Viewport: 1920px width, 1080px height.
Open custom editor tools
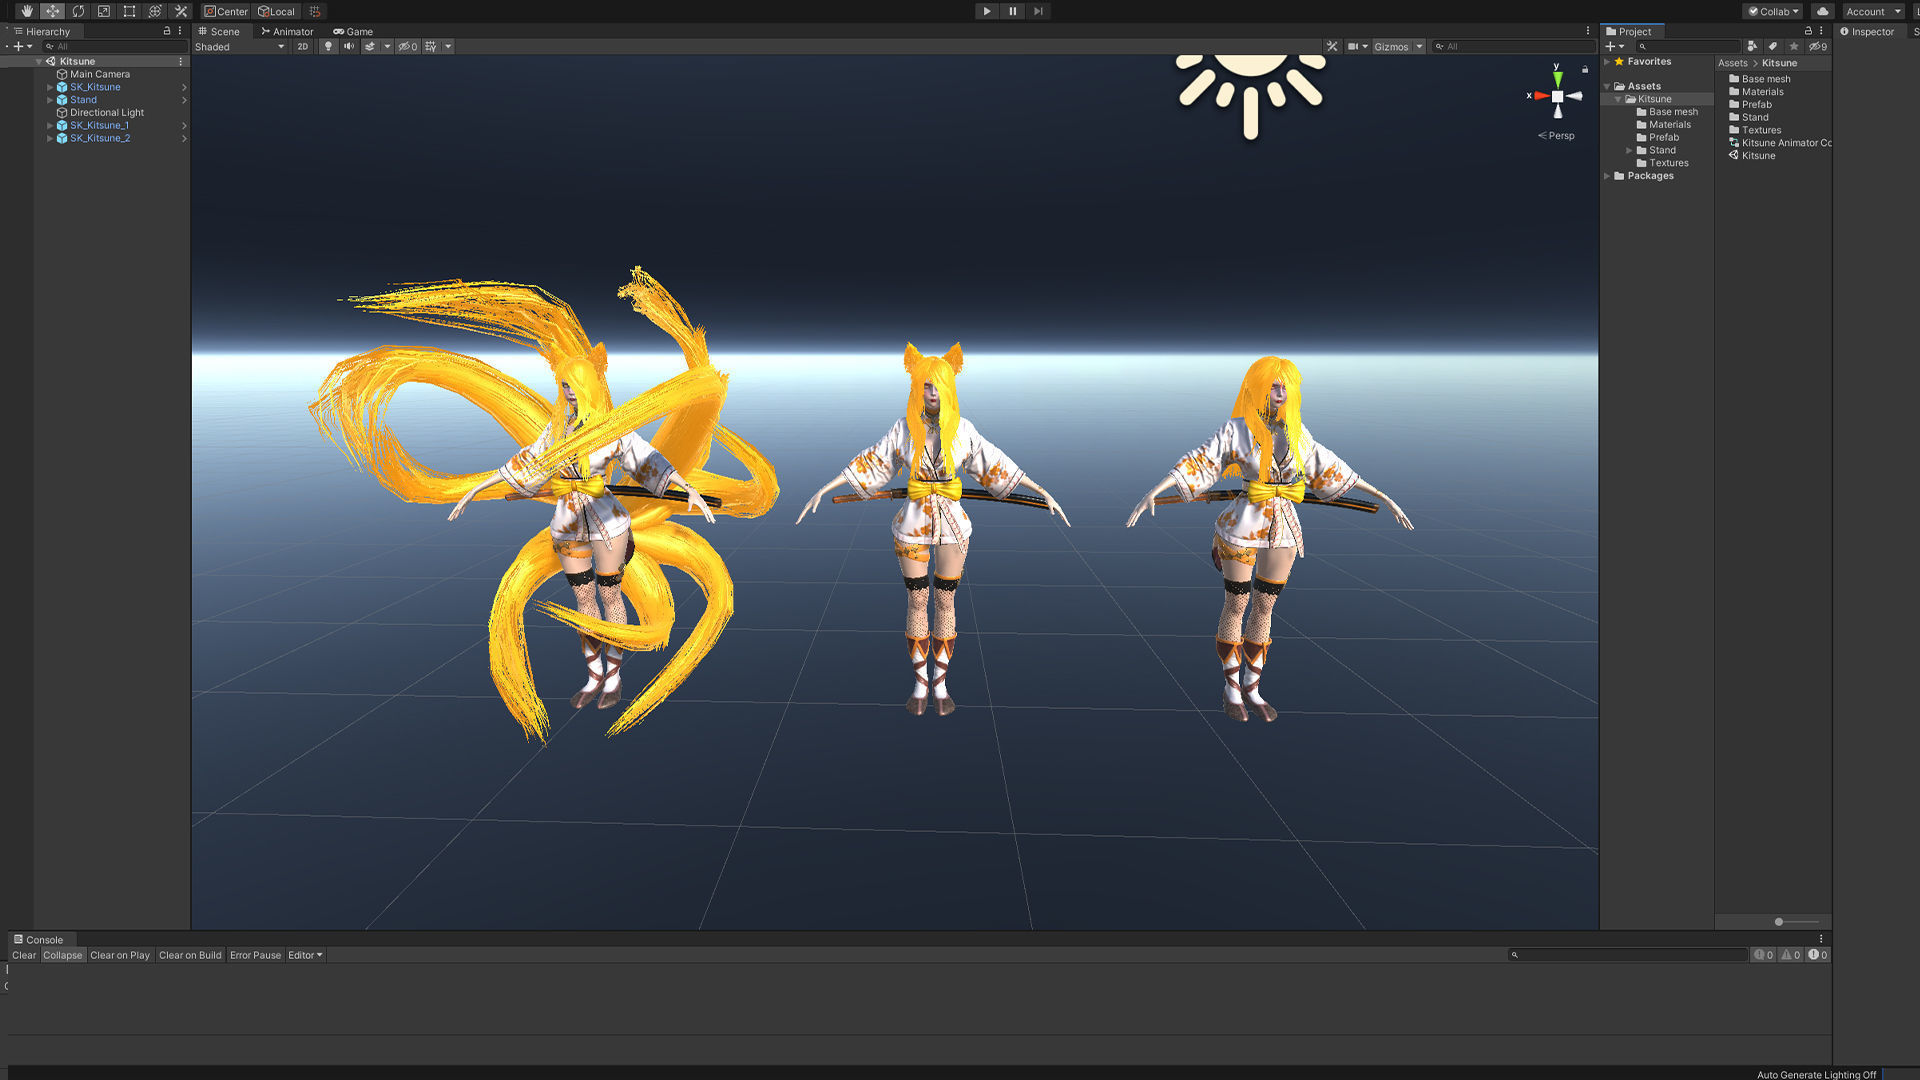point(181,11)
